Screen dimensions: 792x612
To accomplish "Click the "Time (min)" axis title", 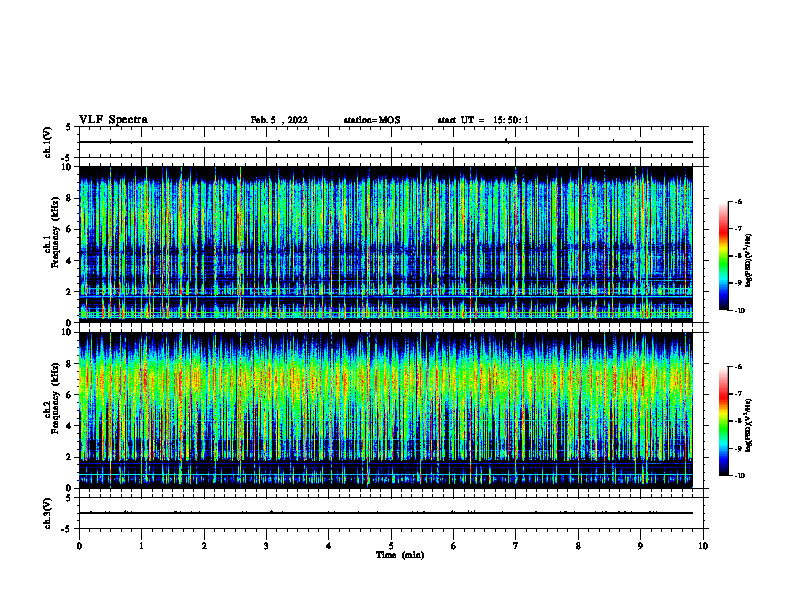I will (x=400, y=555).
